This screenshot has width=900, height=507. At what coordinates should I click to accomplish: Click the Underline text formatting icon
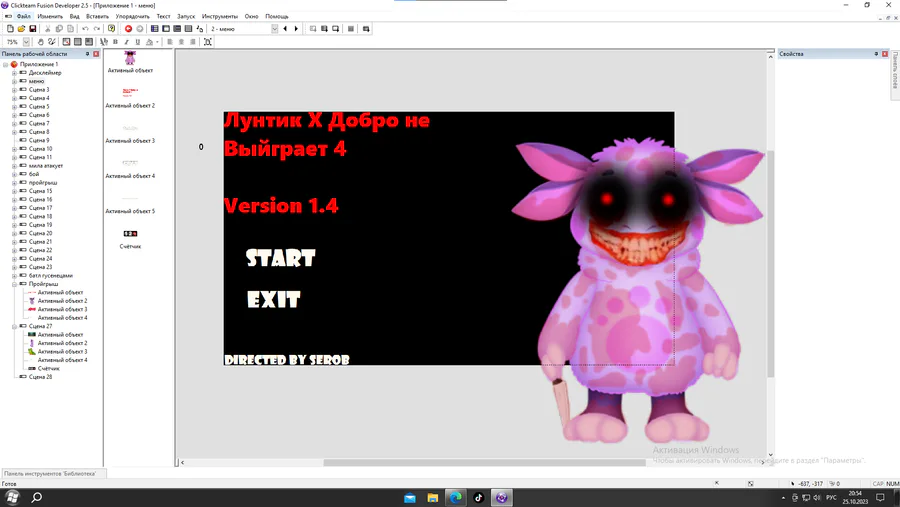[x=138, y=42]
